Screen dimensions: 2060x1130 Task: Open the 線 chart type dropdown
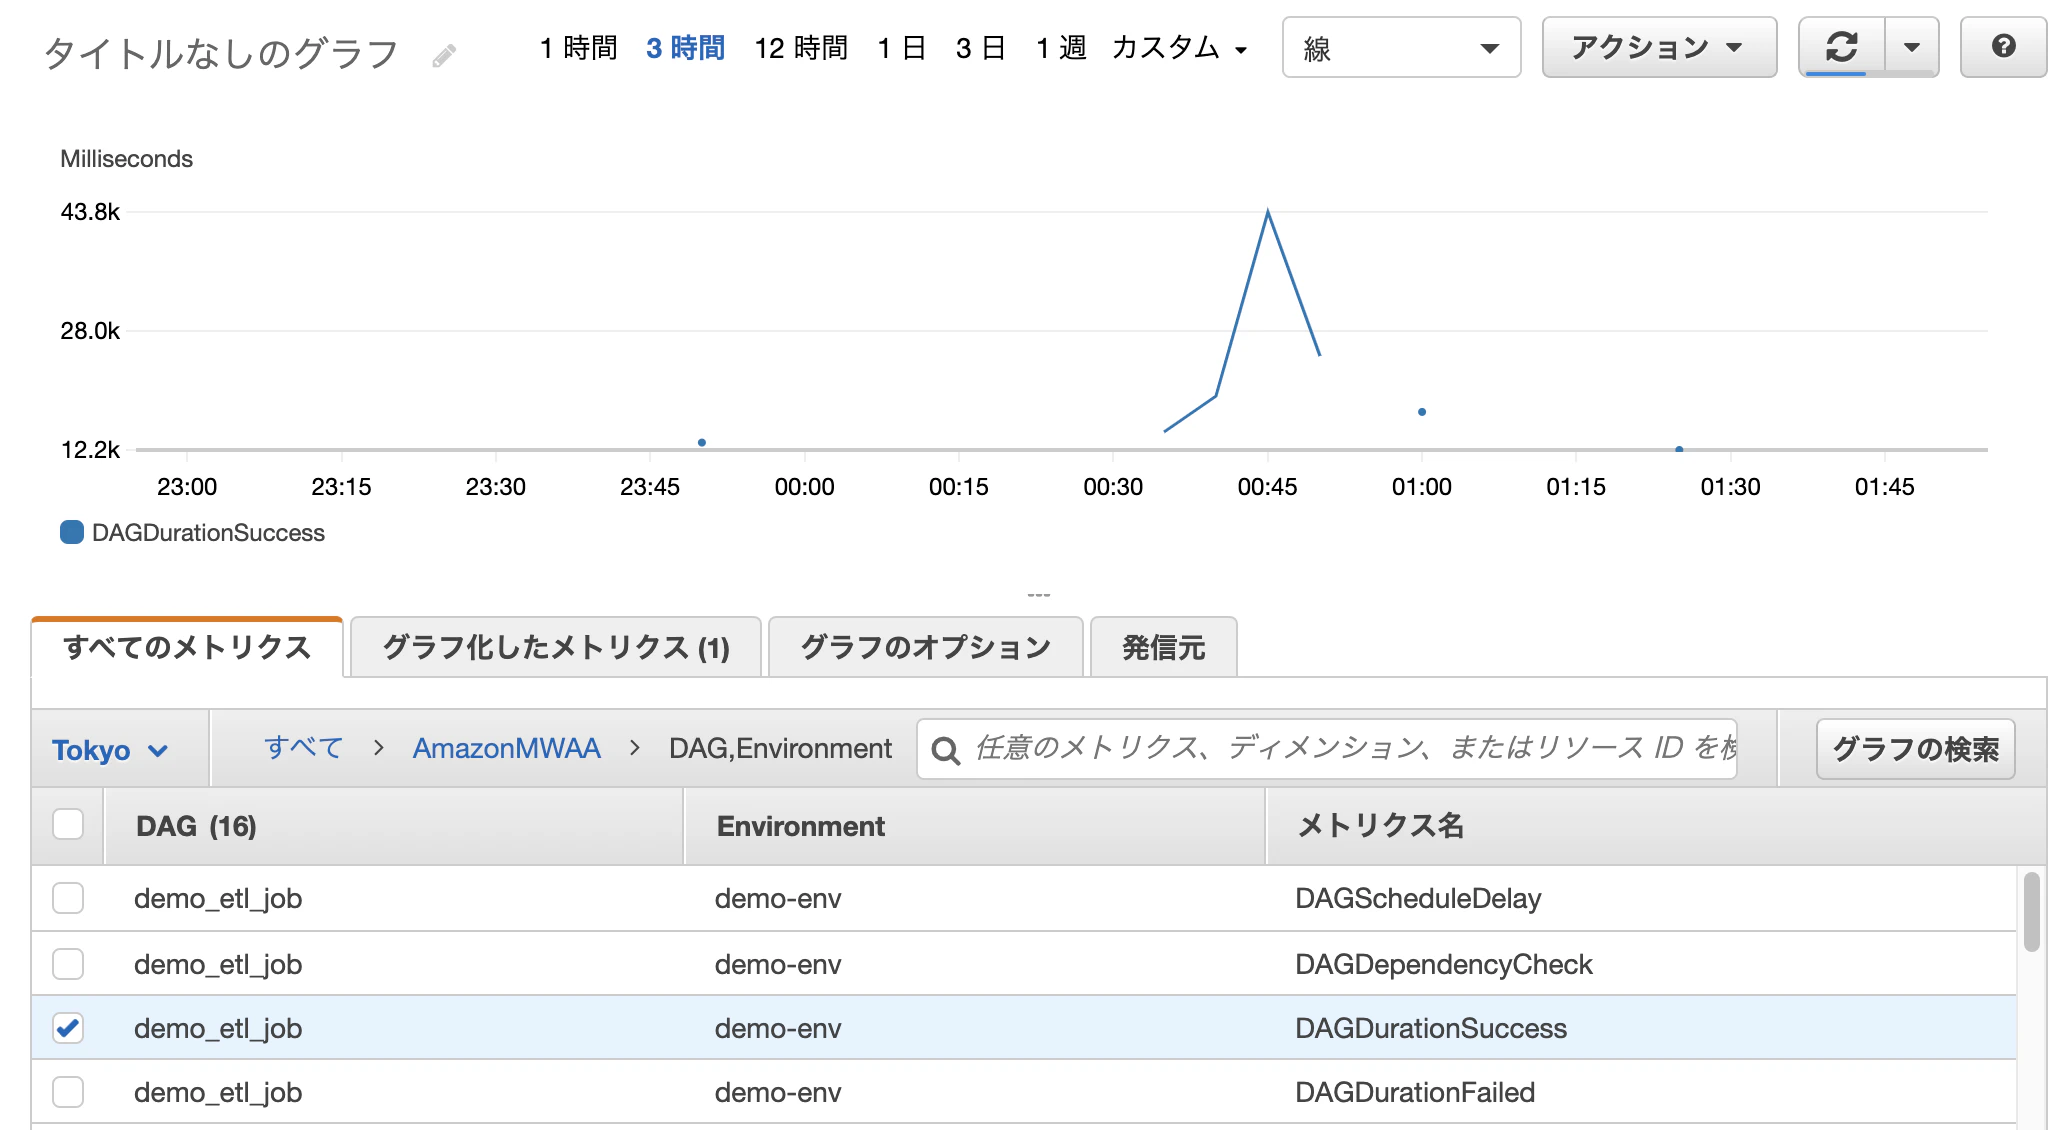click(1401, 47)
